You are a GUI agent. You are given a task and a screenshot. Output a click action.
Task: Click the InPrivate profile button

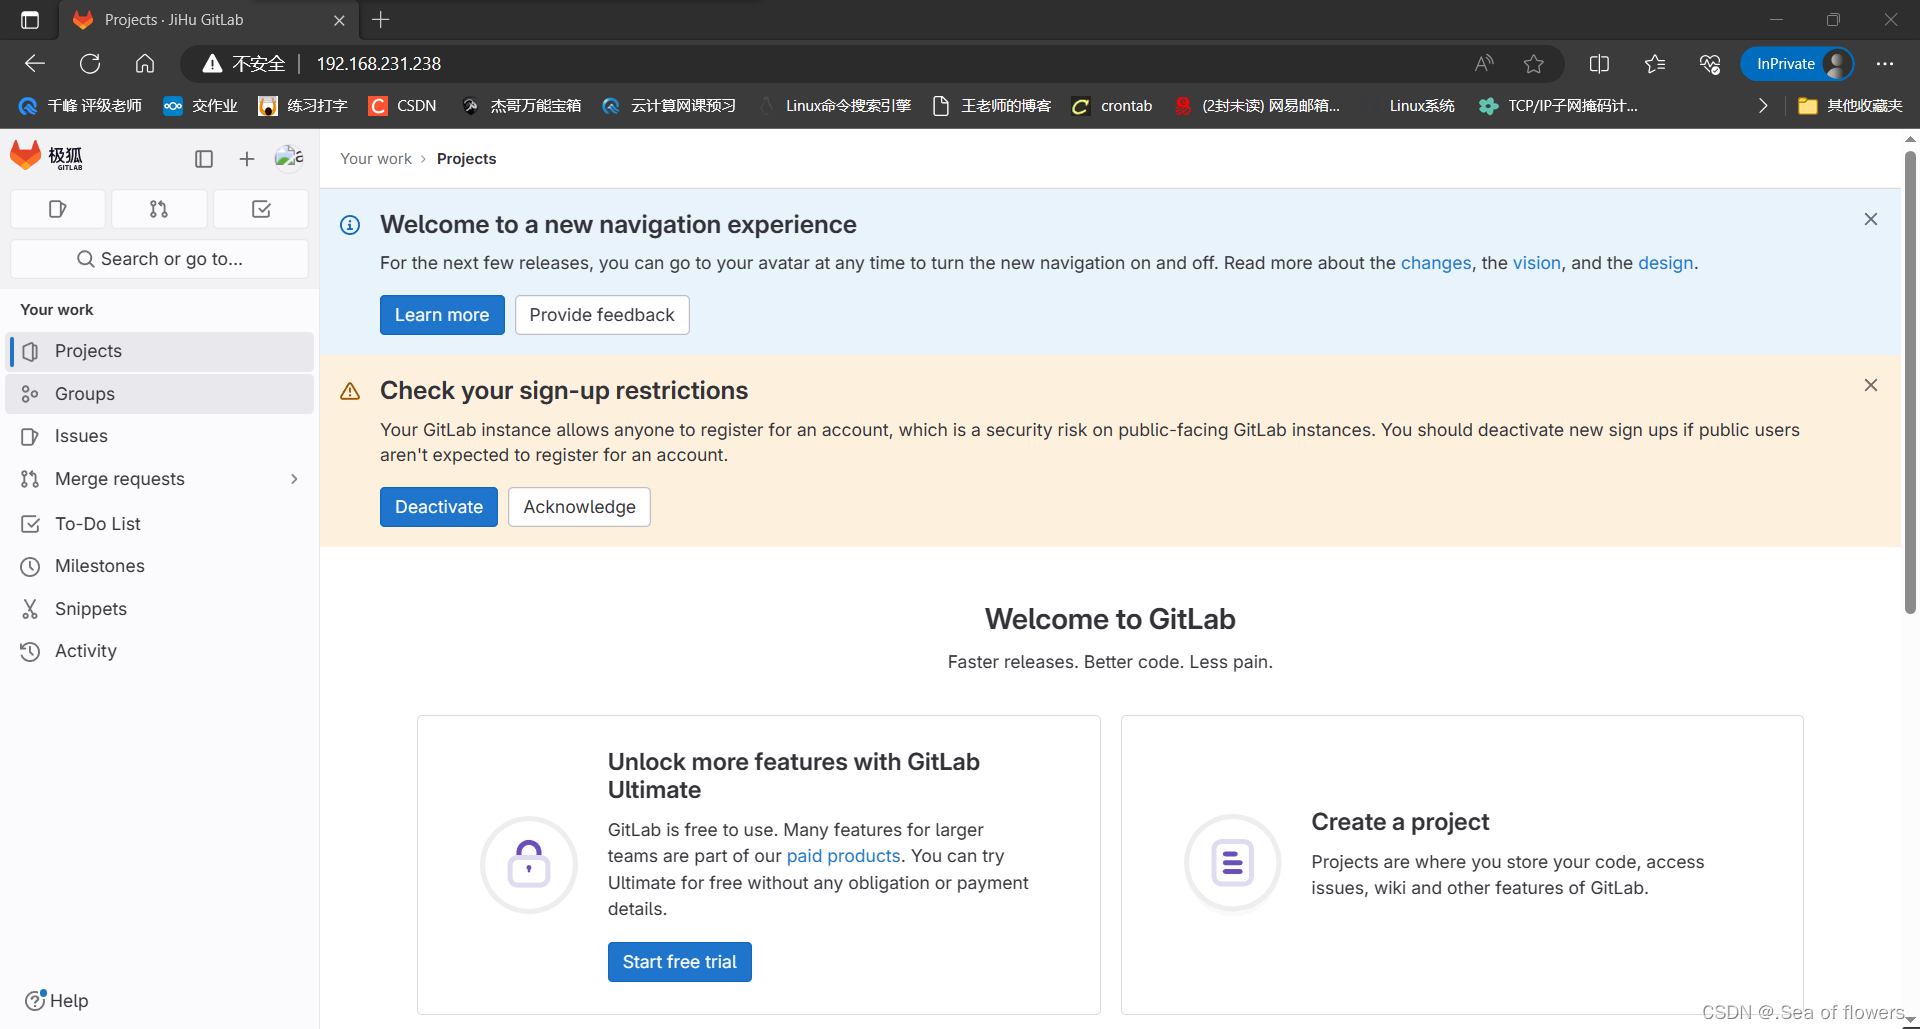click(1798, 64)
